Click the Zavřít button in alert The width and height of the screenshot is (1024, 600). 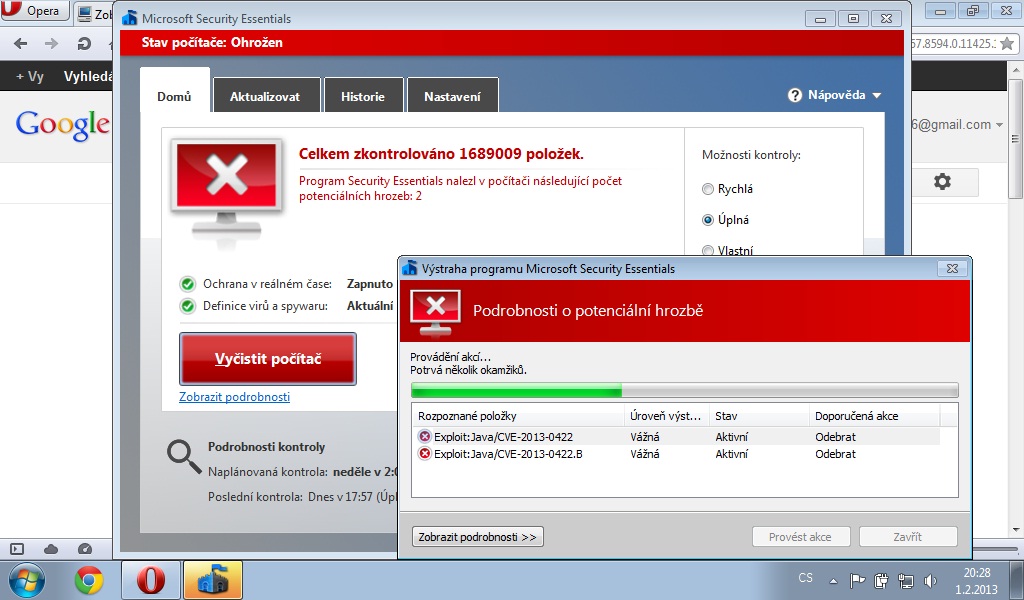(x=908, y=537)
